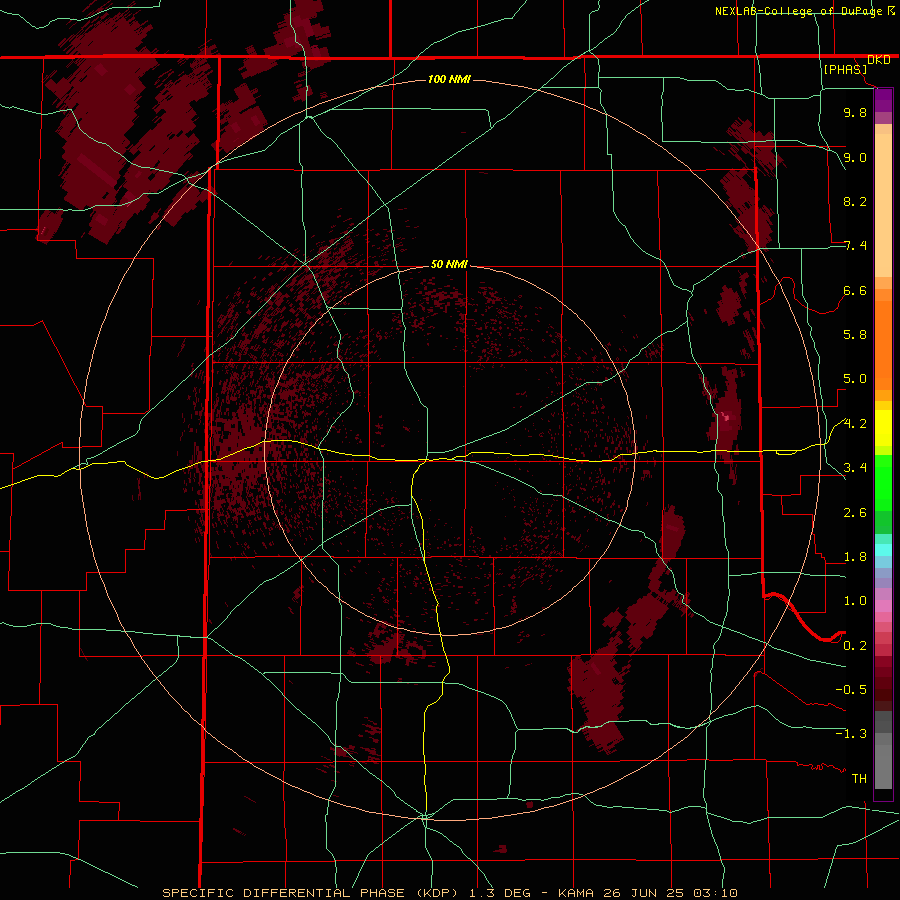The image size is (900, 900).
Task: Click the 9.8 legend value
Action: pyautogui.click(x=855, y=112)
